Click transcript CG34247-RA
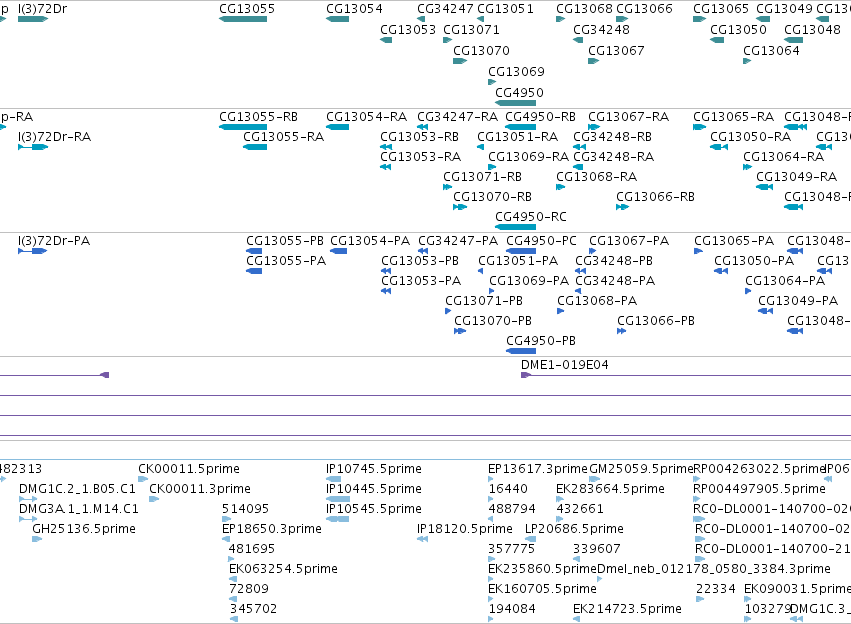Viewport: 851px width, 624px height. (423, 127)
